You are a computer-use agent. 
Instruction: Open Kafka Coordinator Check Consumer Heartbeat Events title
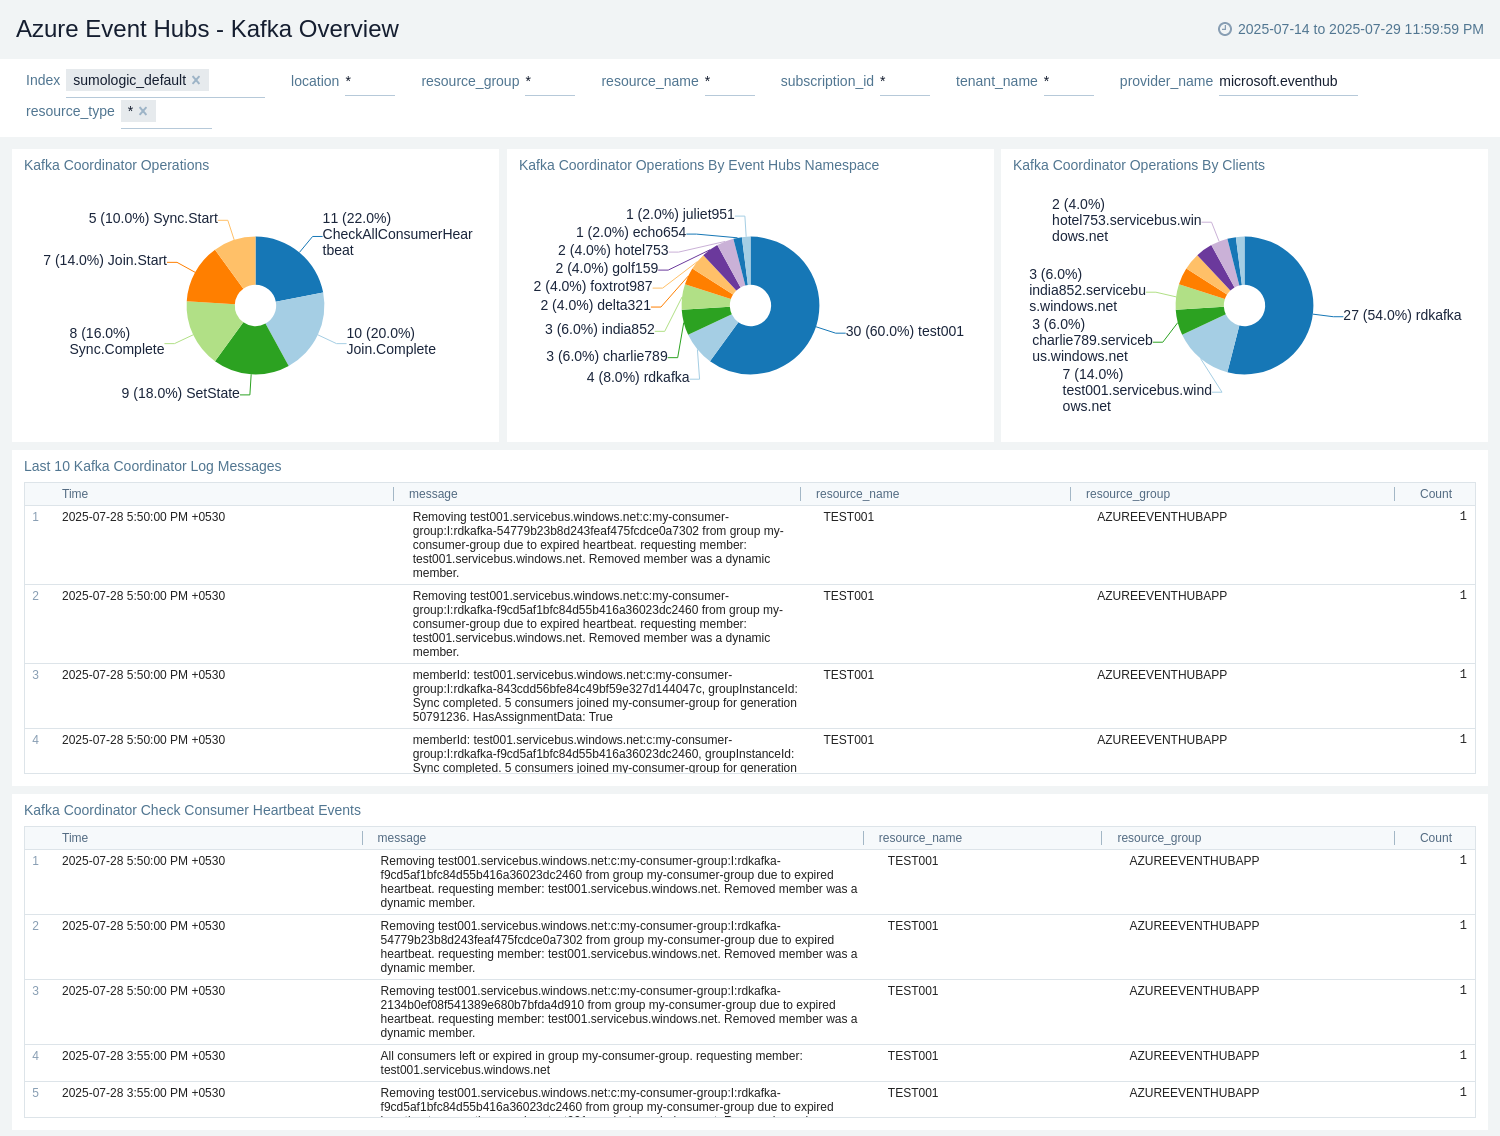(x=192, y=810)
